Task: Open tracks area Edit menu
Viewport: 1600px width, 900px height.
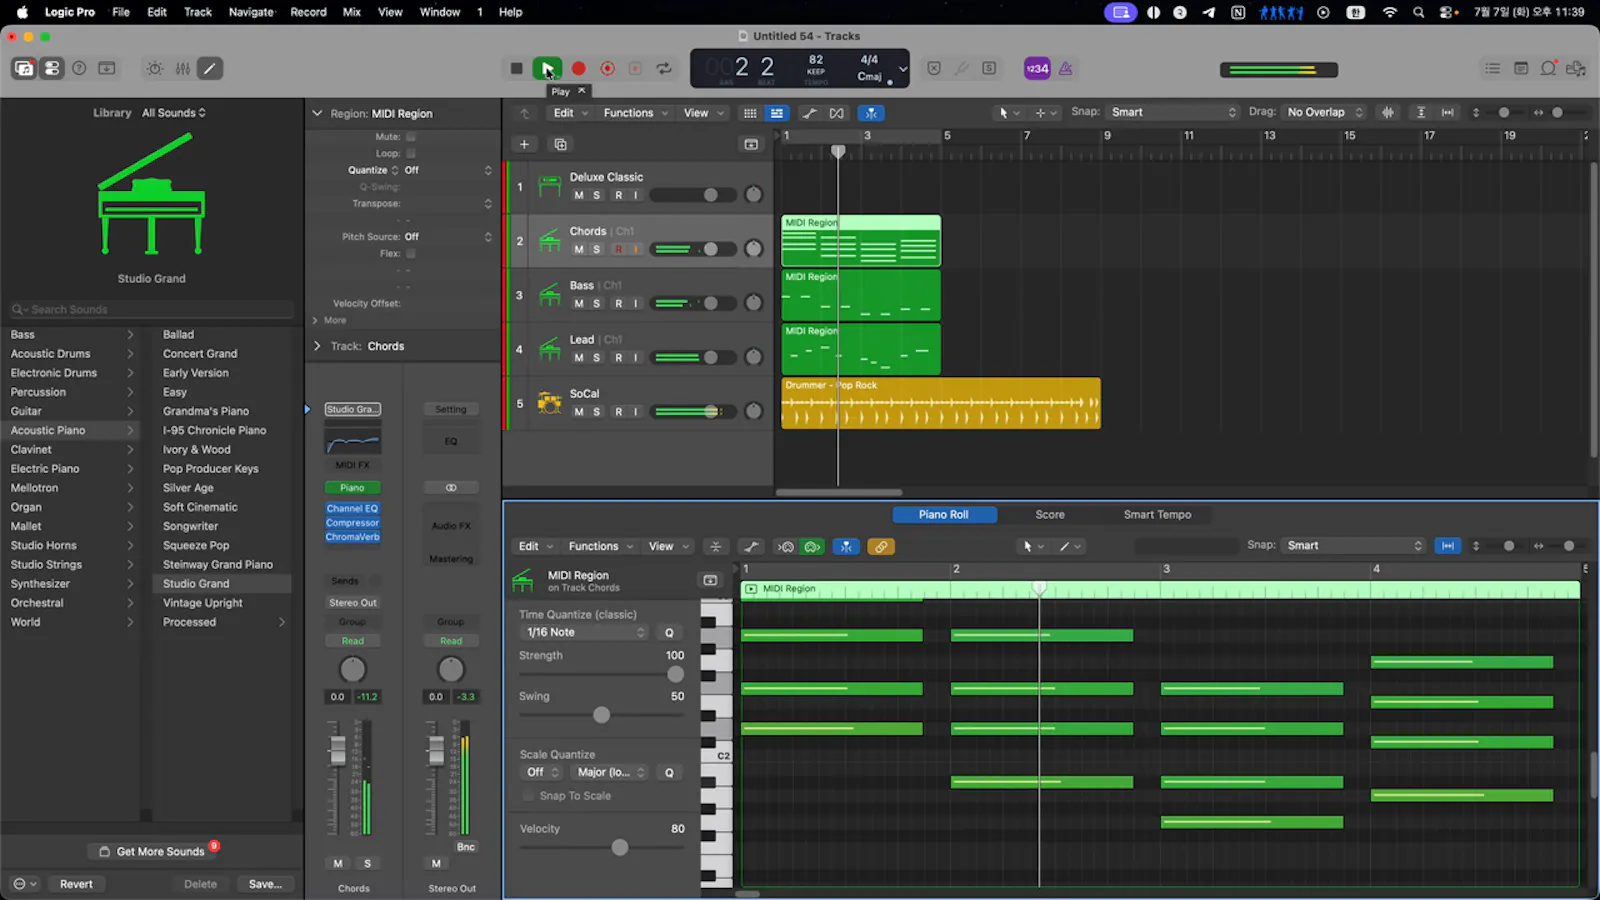Action: point(570,113)
